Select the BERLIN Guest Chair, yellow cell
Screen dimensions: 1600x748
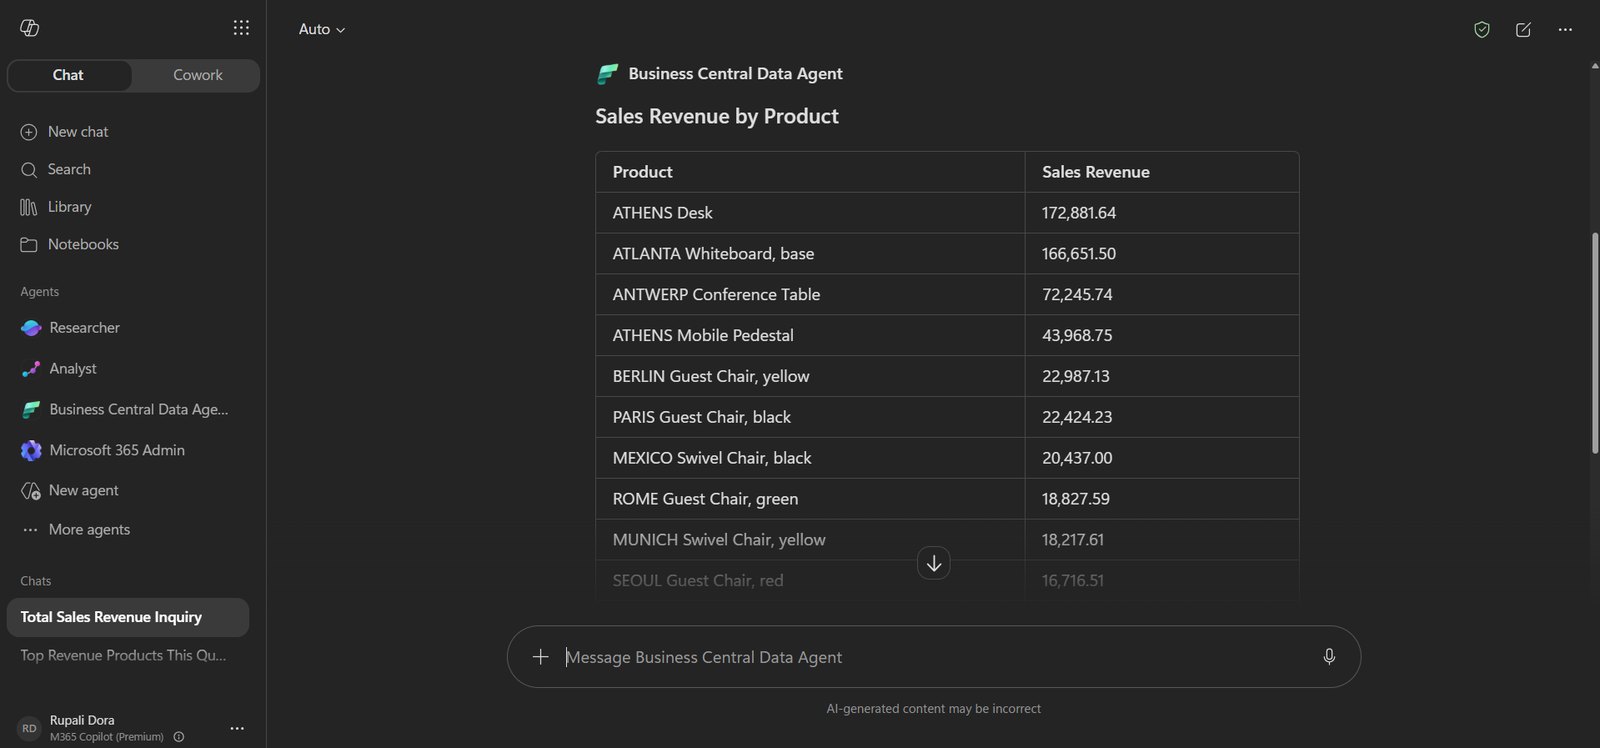(810, 377)
